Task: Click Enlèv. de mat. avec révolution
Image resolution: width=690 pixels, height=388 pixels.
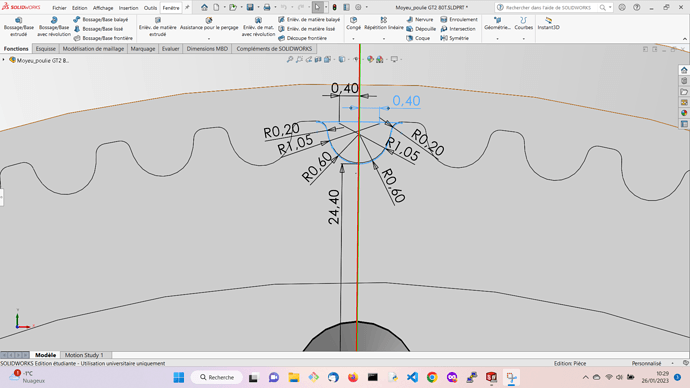Action: tap(258, 26)
